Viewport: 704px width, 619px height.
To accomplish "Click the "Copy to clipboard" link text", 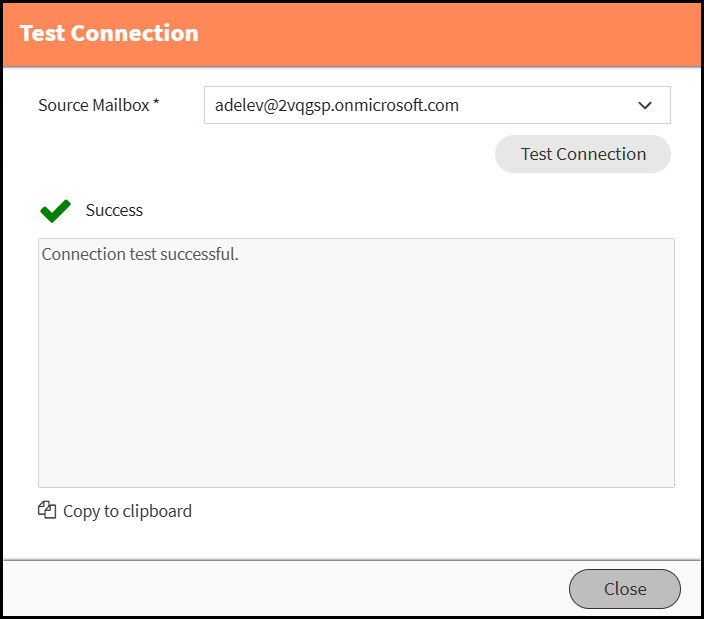I will tap(127, 511).
